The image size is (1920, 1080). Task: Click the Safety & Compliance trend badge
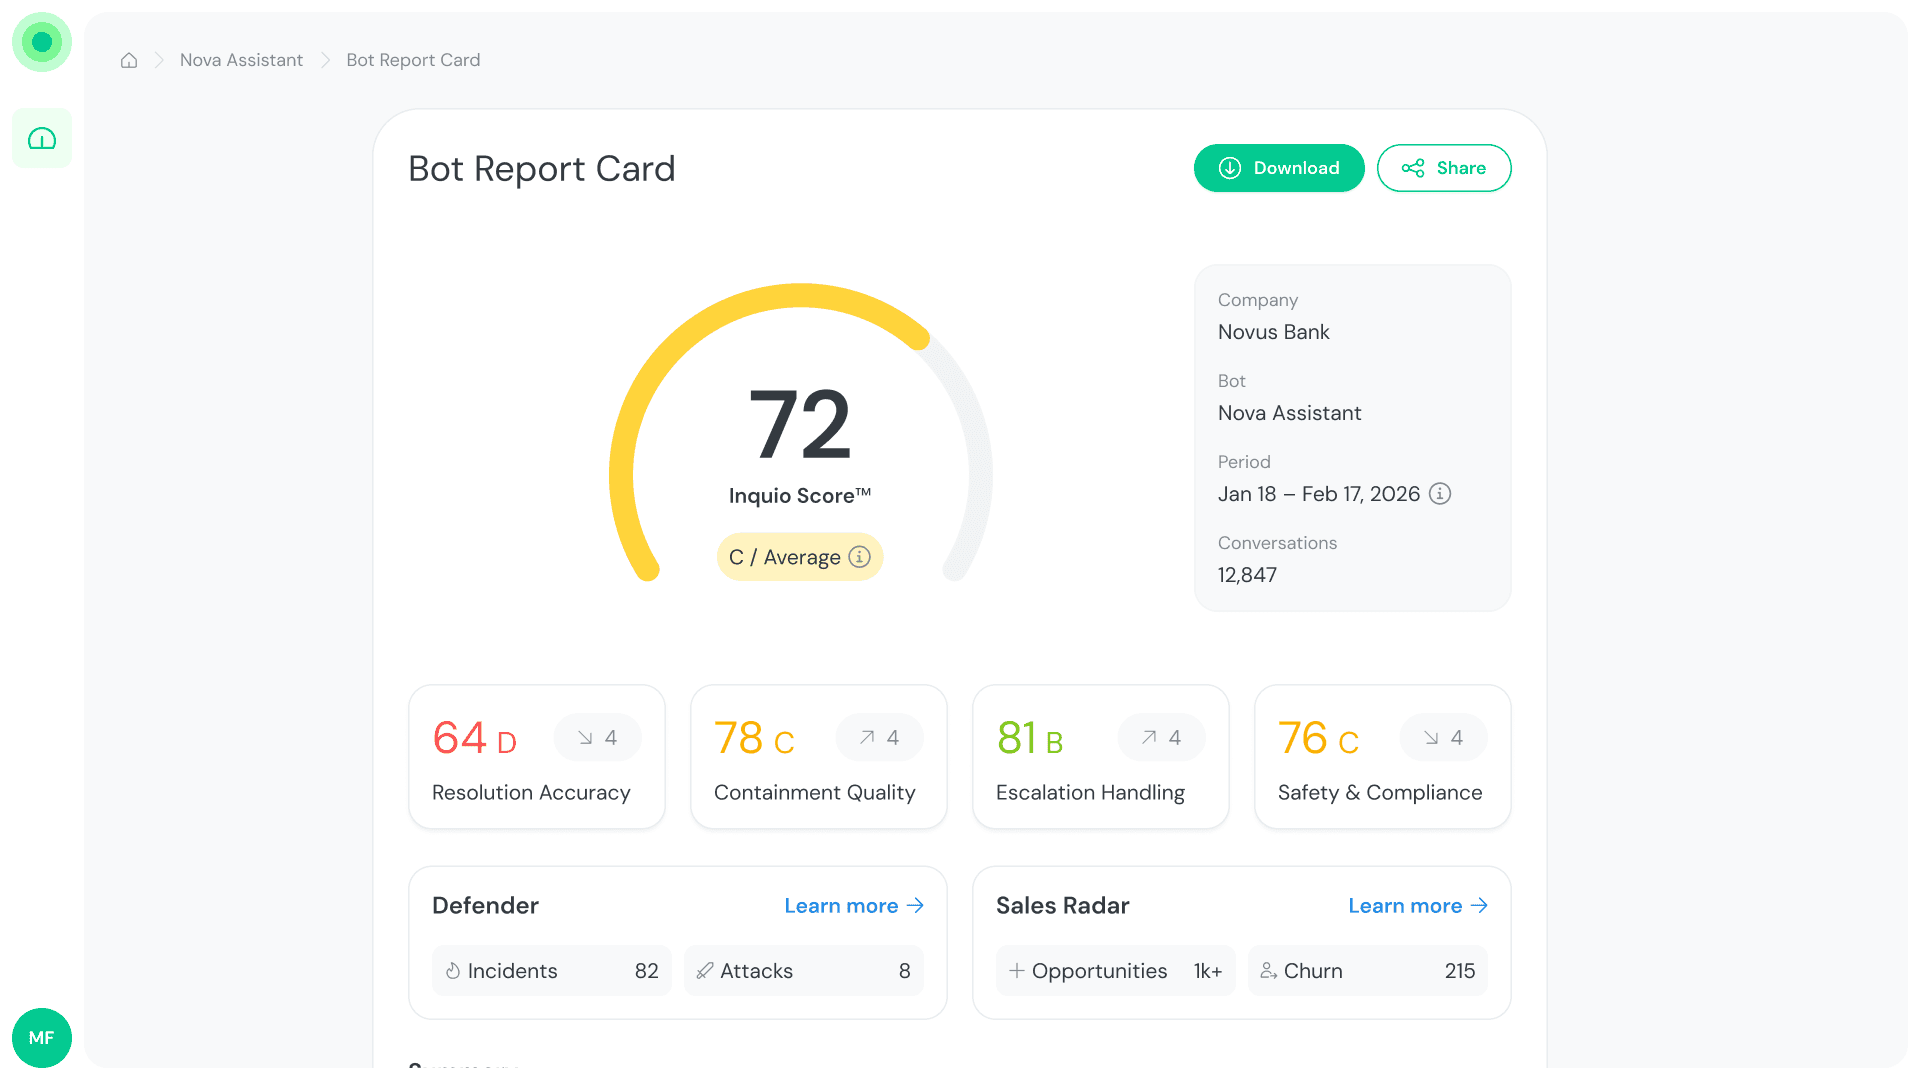(1443, 738)
